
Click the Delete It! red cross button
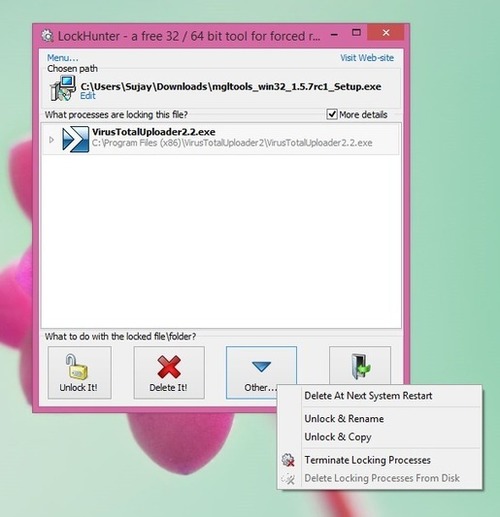coord(169,372)
